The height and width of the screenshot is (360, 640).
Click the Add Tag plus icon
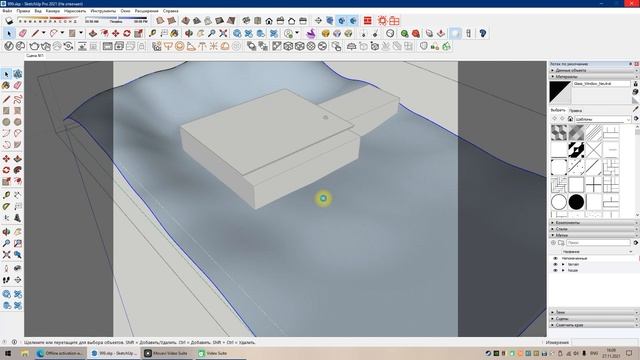[x=553, y=243]
